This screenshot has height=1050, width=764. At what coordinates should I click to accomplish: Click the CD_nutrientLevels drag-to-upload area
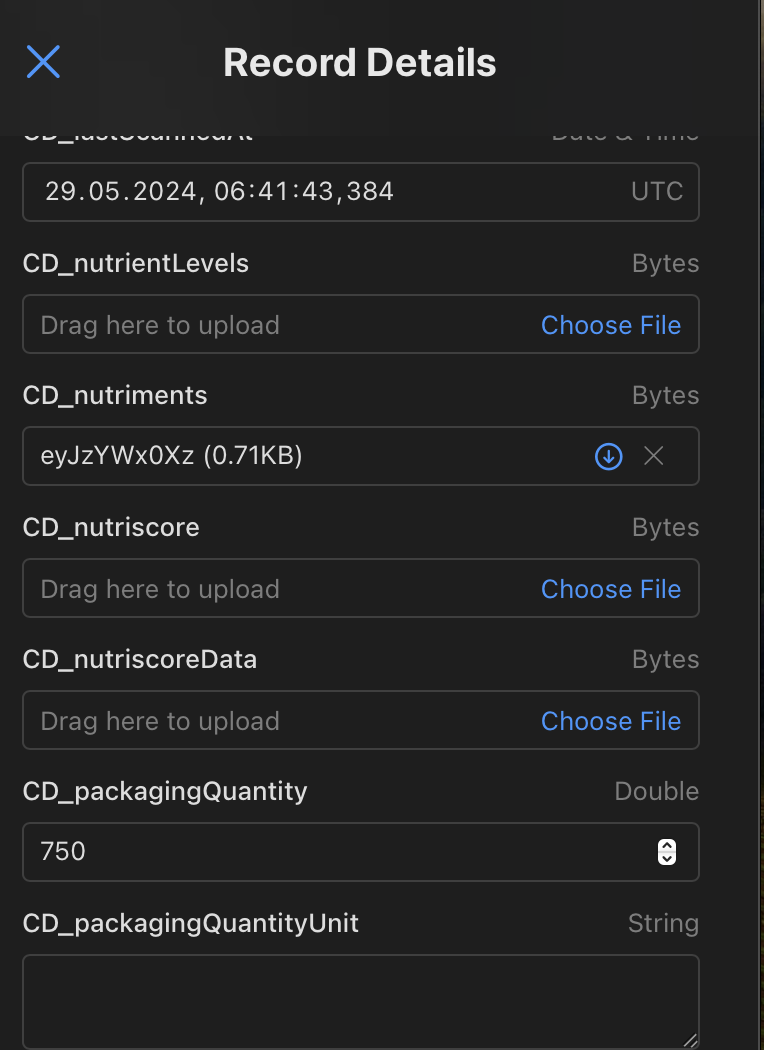[x=160, y=325]
